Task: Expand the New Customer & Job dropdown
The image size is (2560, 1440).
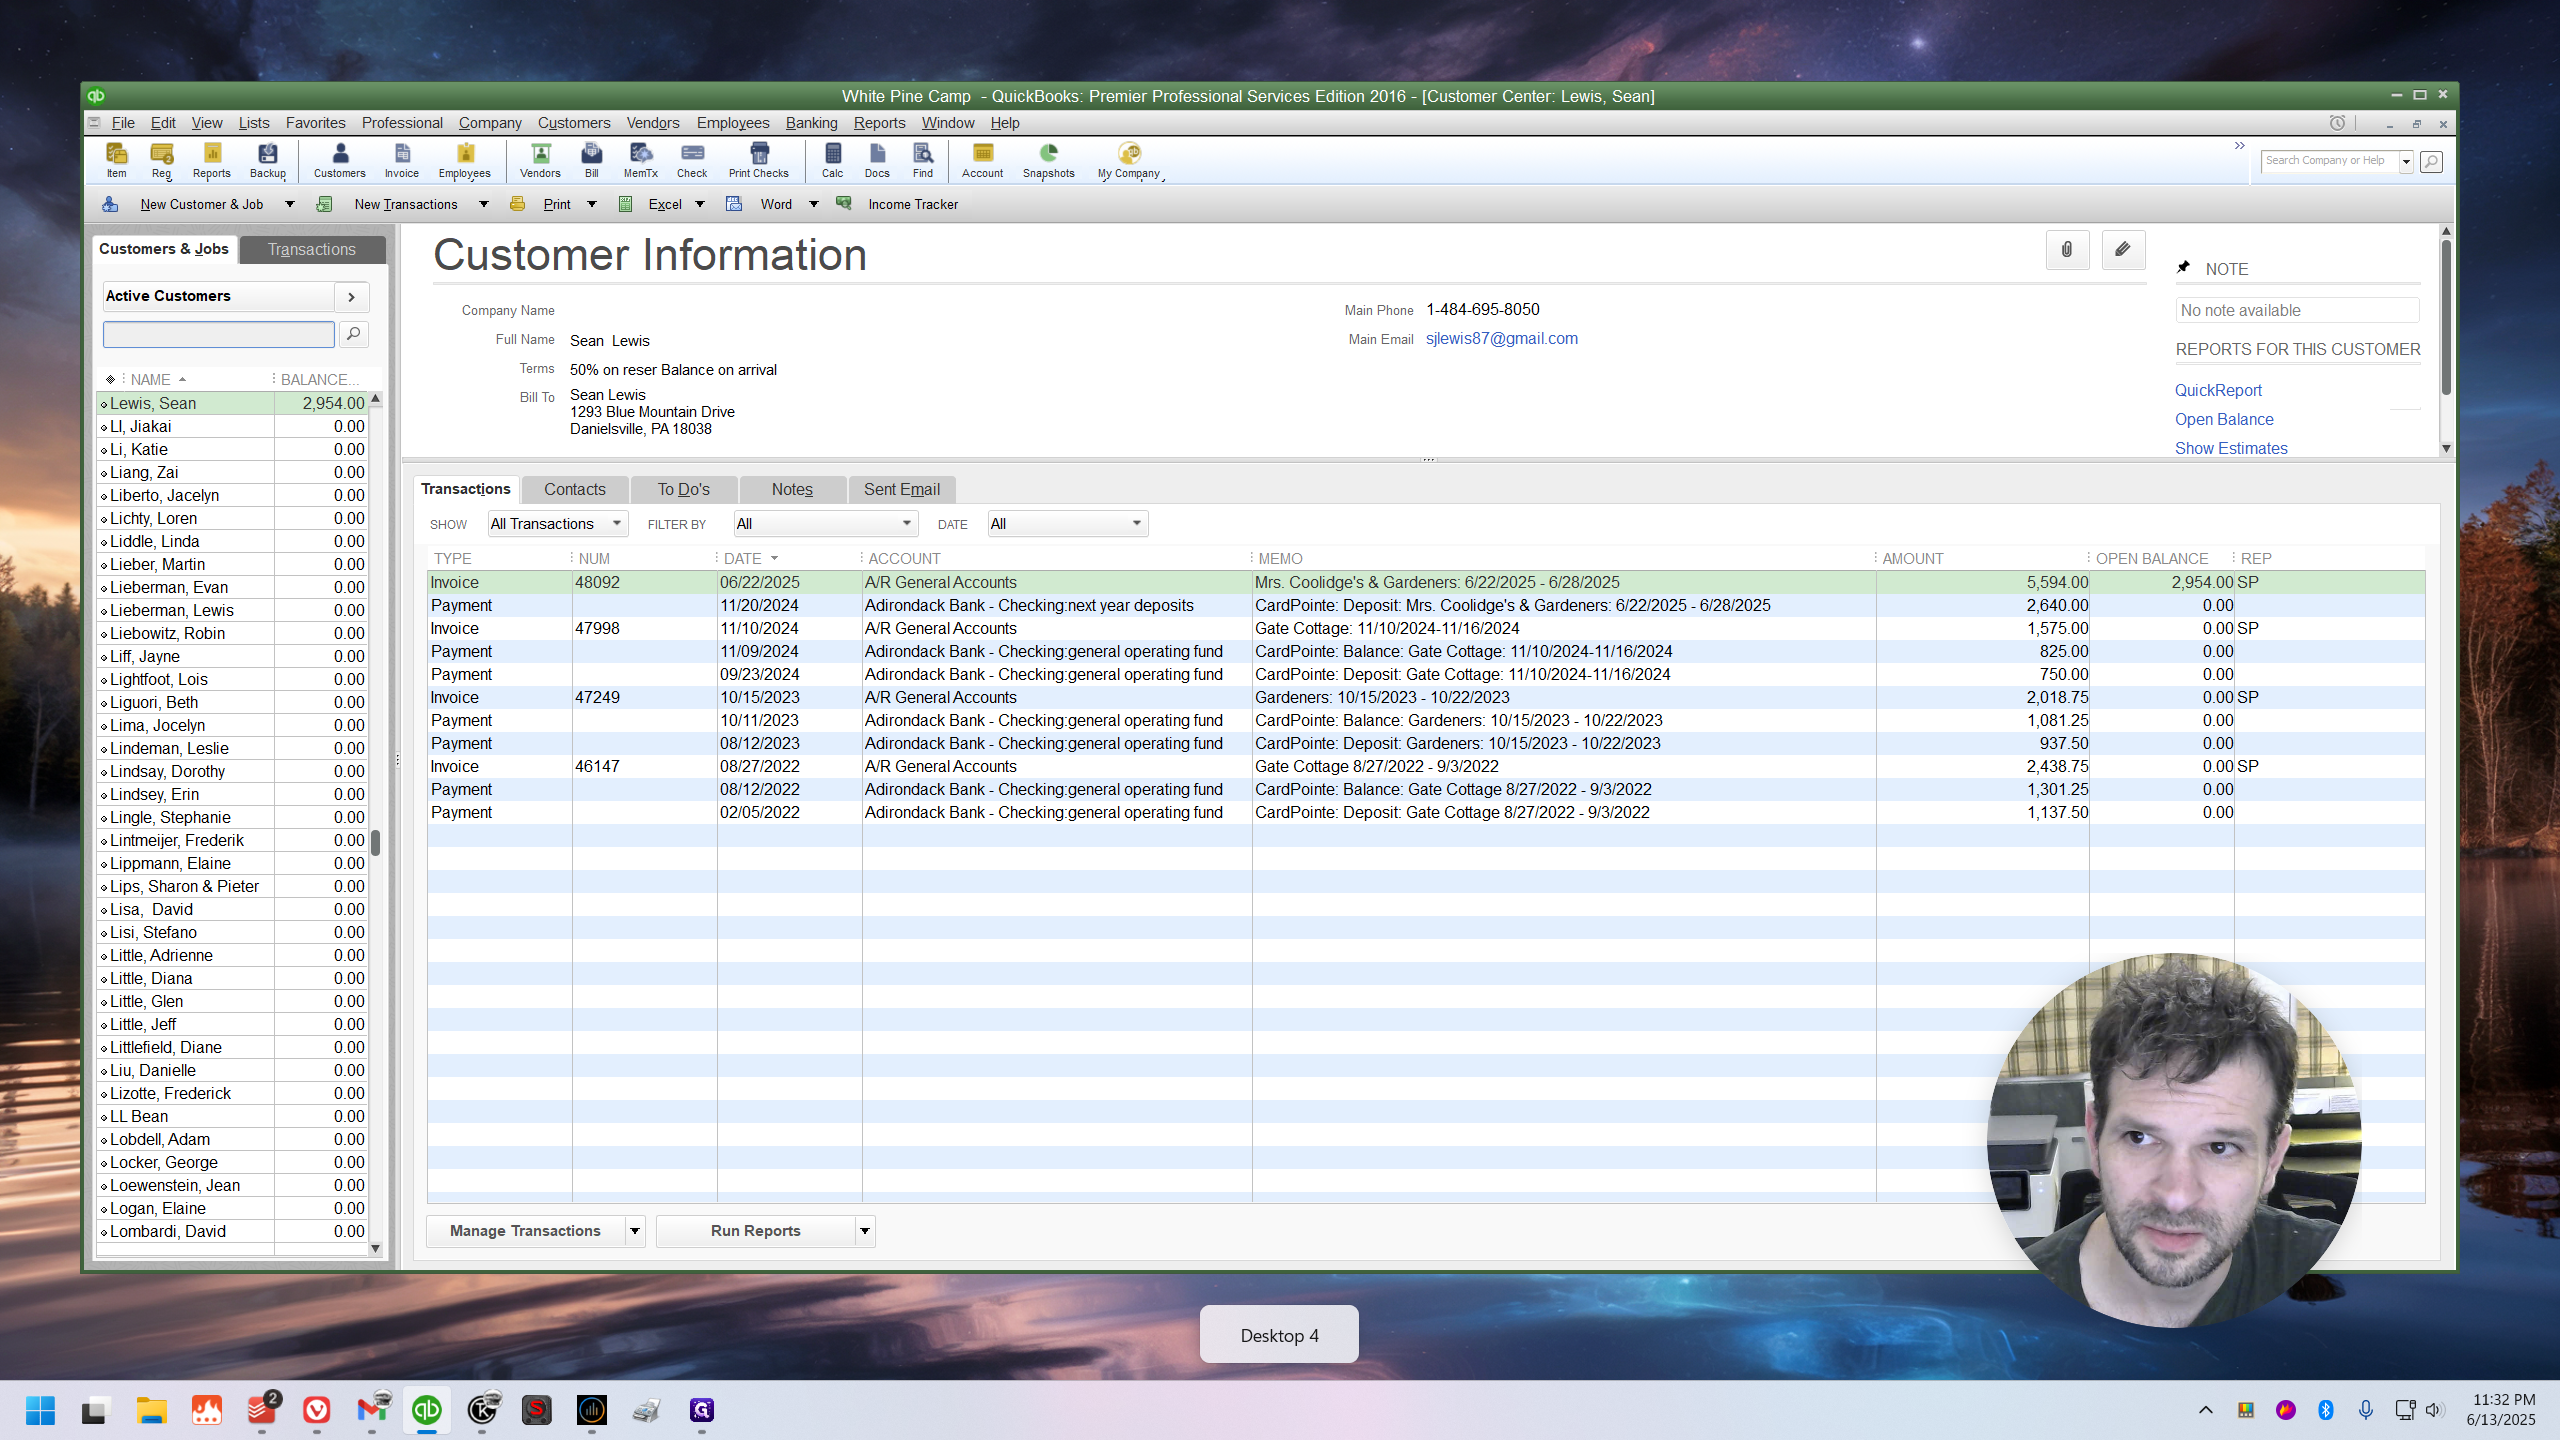Action: [290, 204]
